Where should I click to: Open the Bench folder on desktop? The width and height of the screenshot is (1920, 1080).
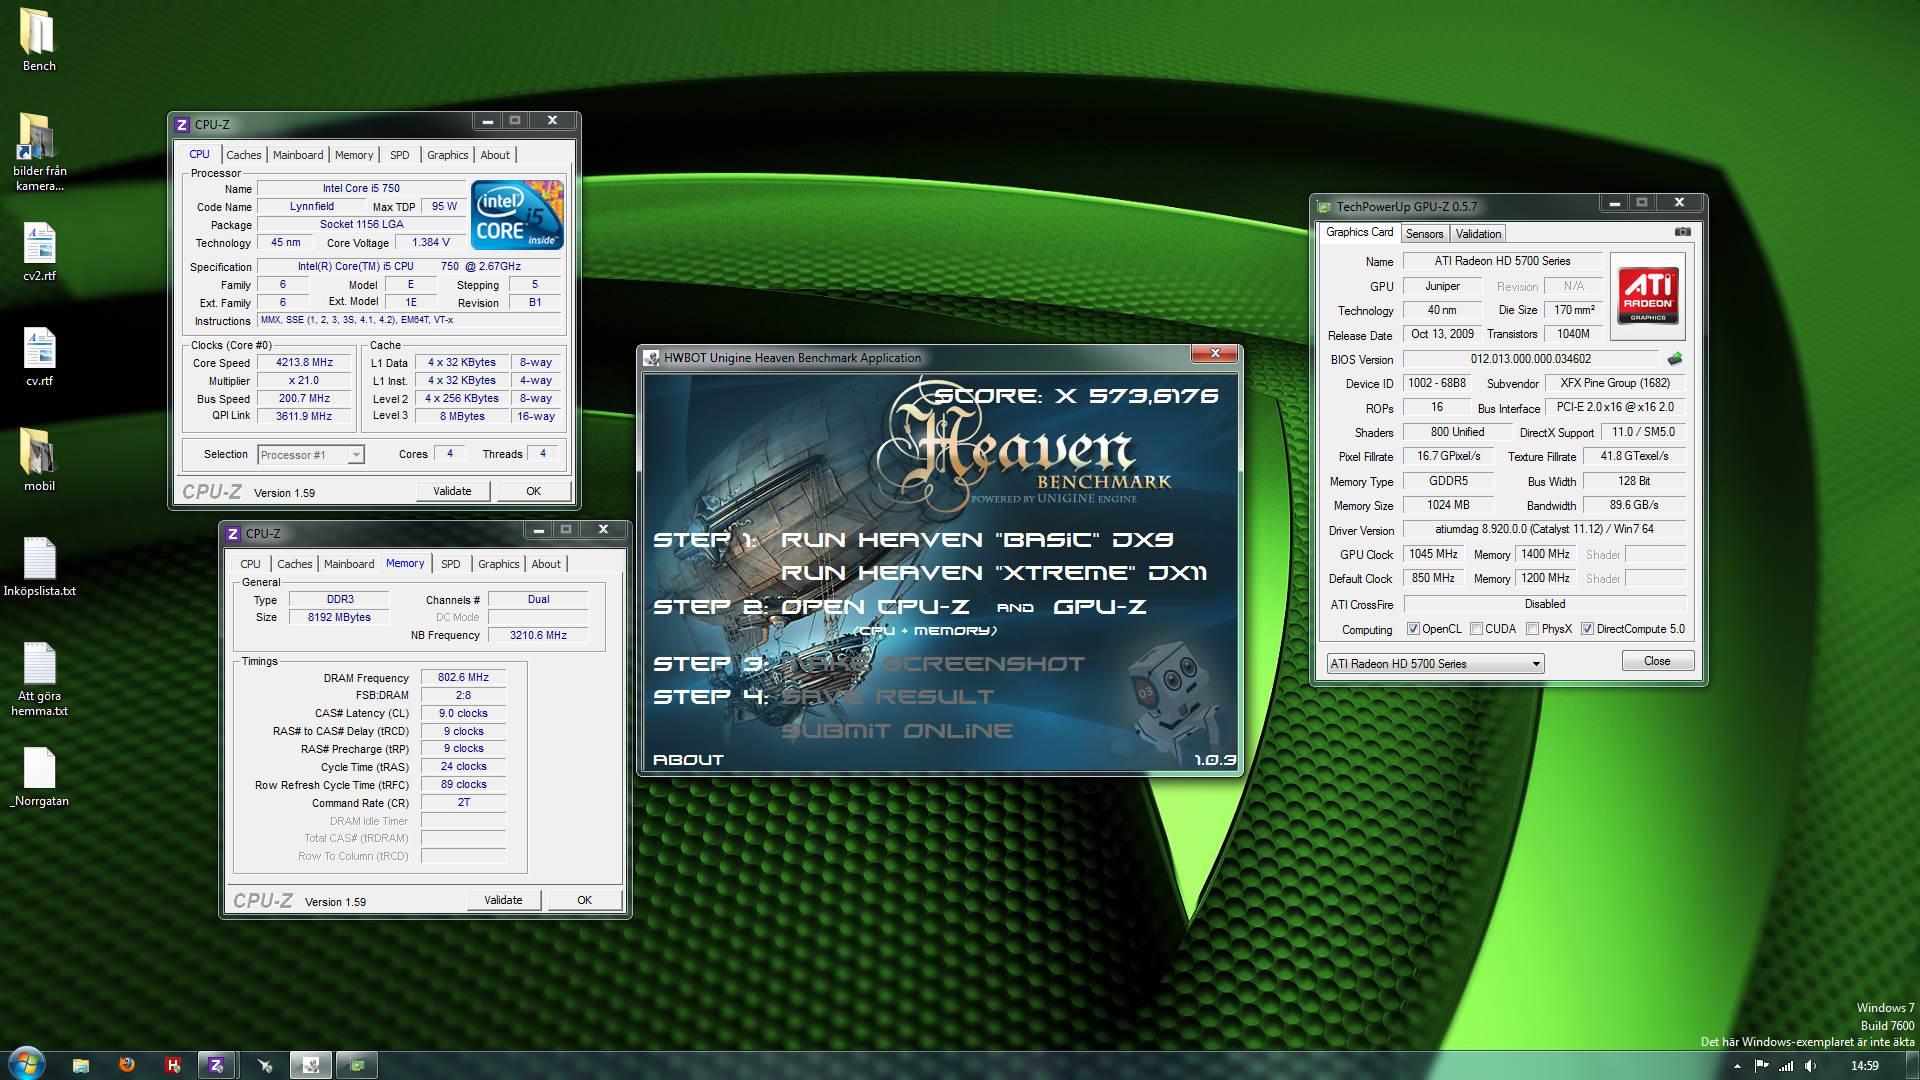click(39, 40)
